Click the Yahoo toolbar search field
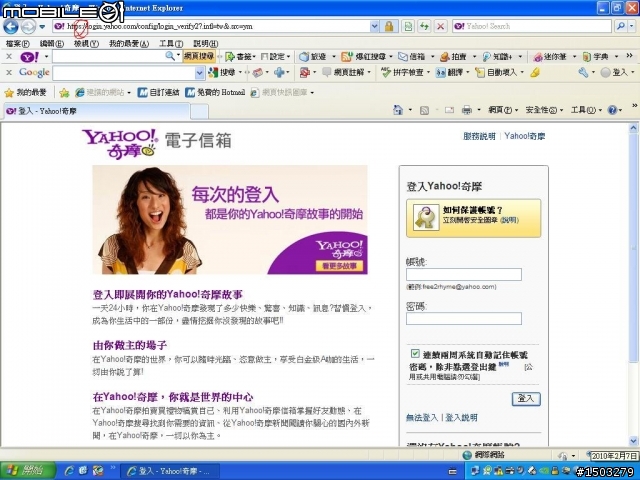 [x=109, y=56]
